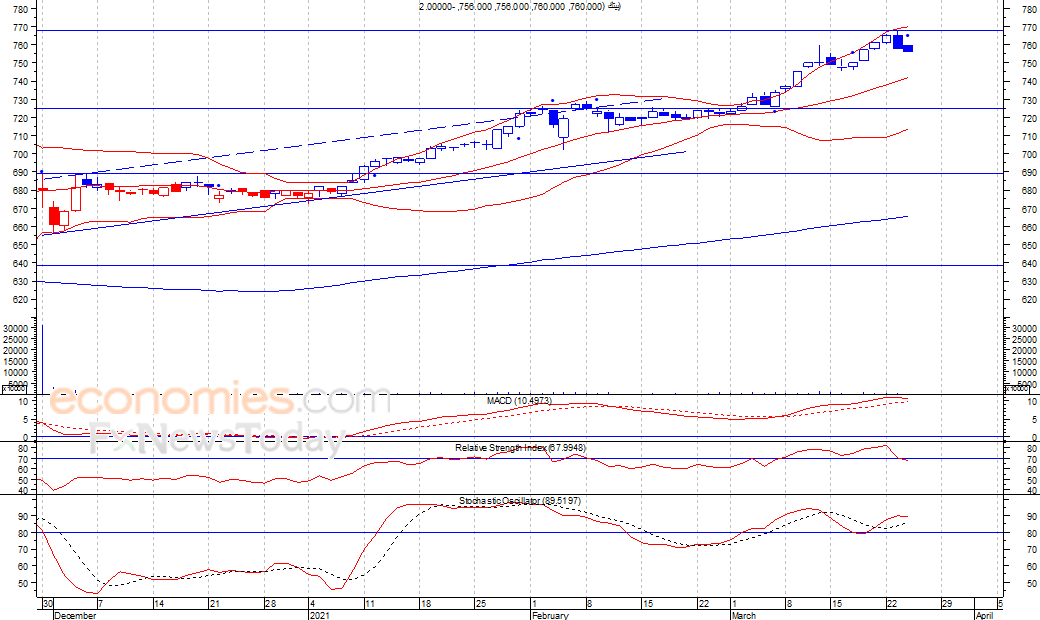Click the 710 value on left price axis
Image resolution: width=1040 pixels, height=620 pixels.
[20, 137]
